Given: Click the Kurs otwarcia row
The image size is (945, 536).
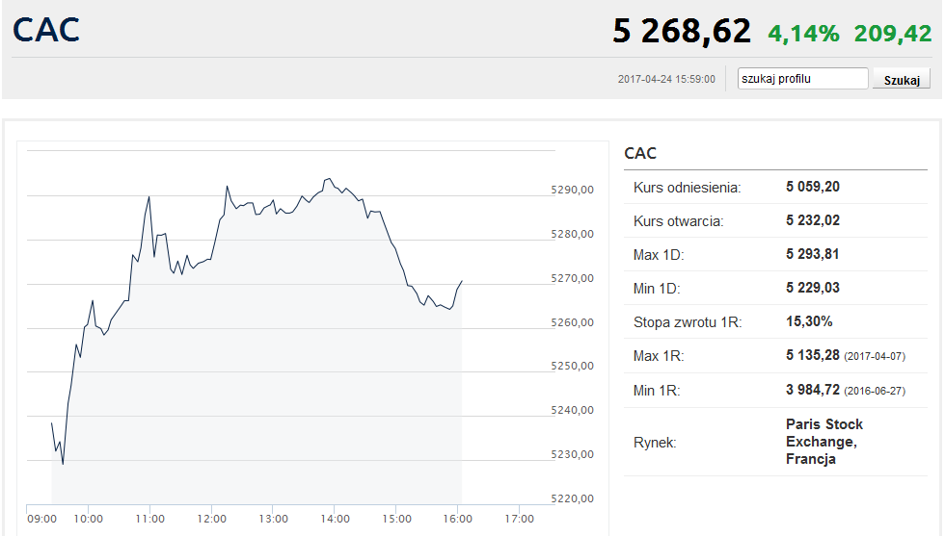Looking at the screenshot, I should coord(775,221).
